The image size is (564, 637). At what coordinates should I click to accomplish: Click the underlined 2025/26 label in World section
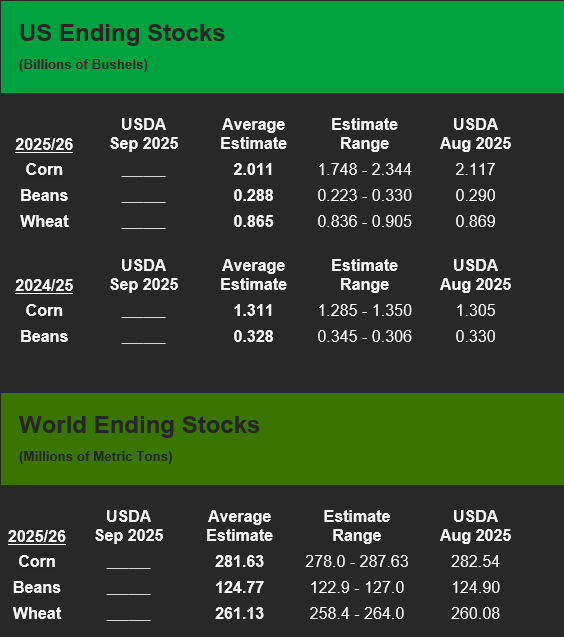point(37,537)
